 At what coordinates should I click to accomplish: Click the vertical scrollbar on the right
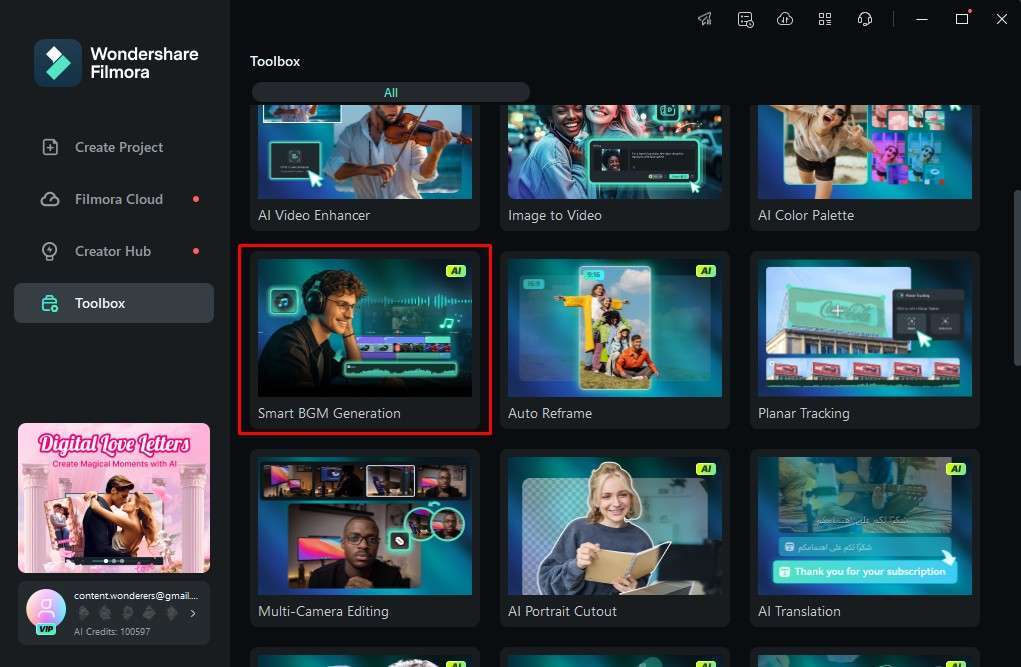[x=1016, y=278]
